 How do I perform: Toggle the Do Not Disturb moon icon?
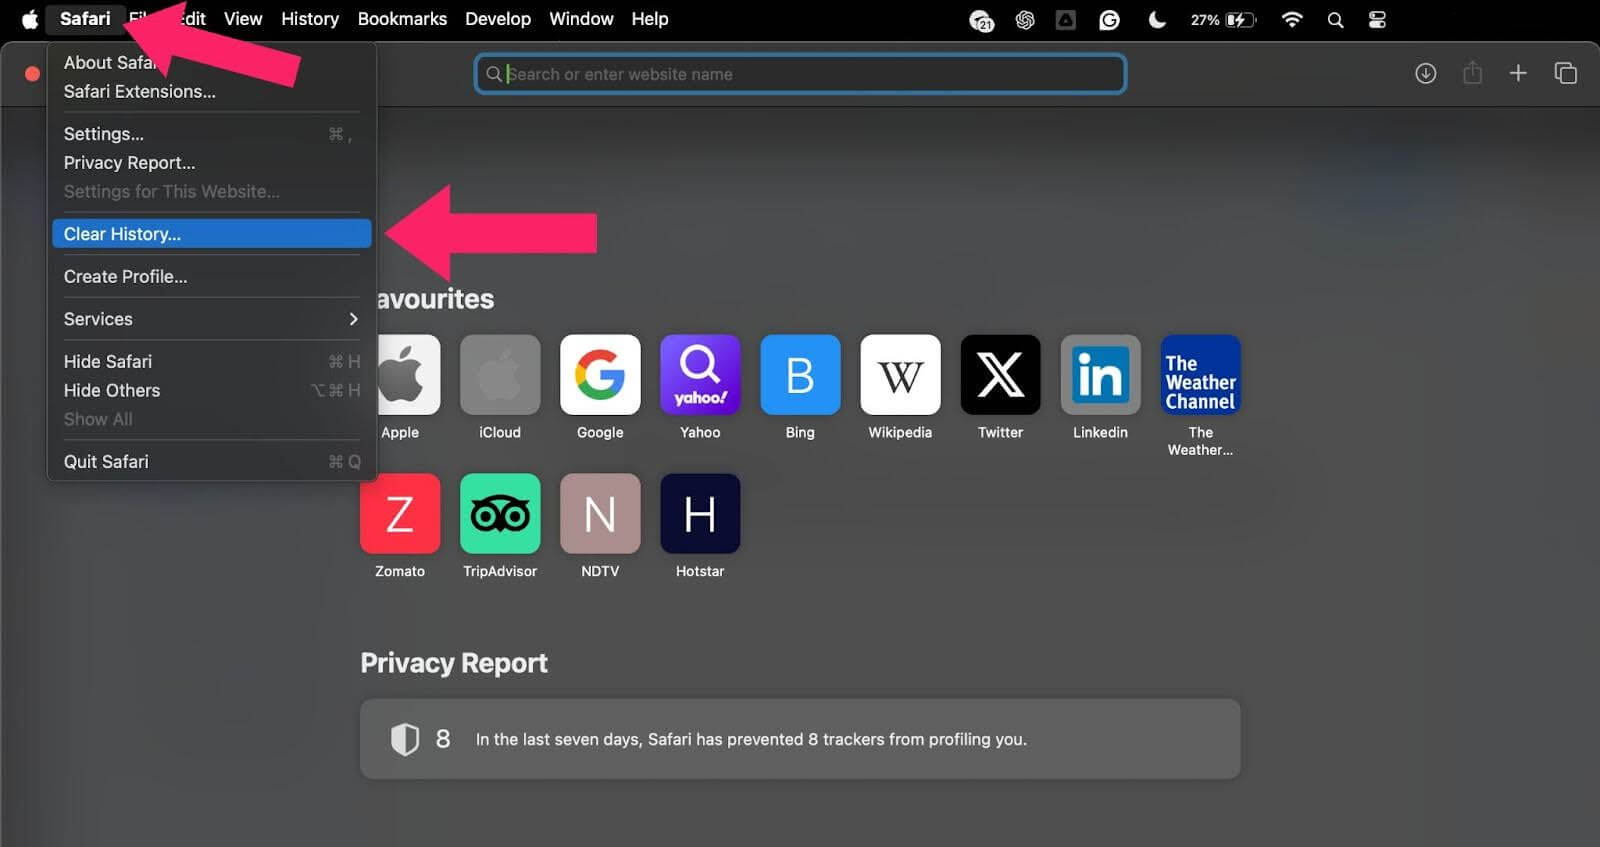1157,20
